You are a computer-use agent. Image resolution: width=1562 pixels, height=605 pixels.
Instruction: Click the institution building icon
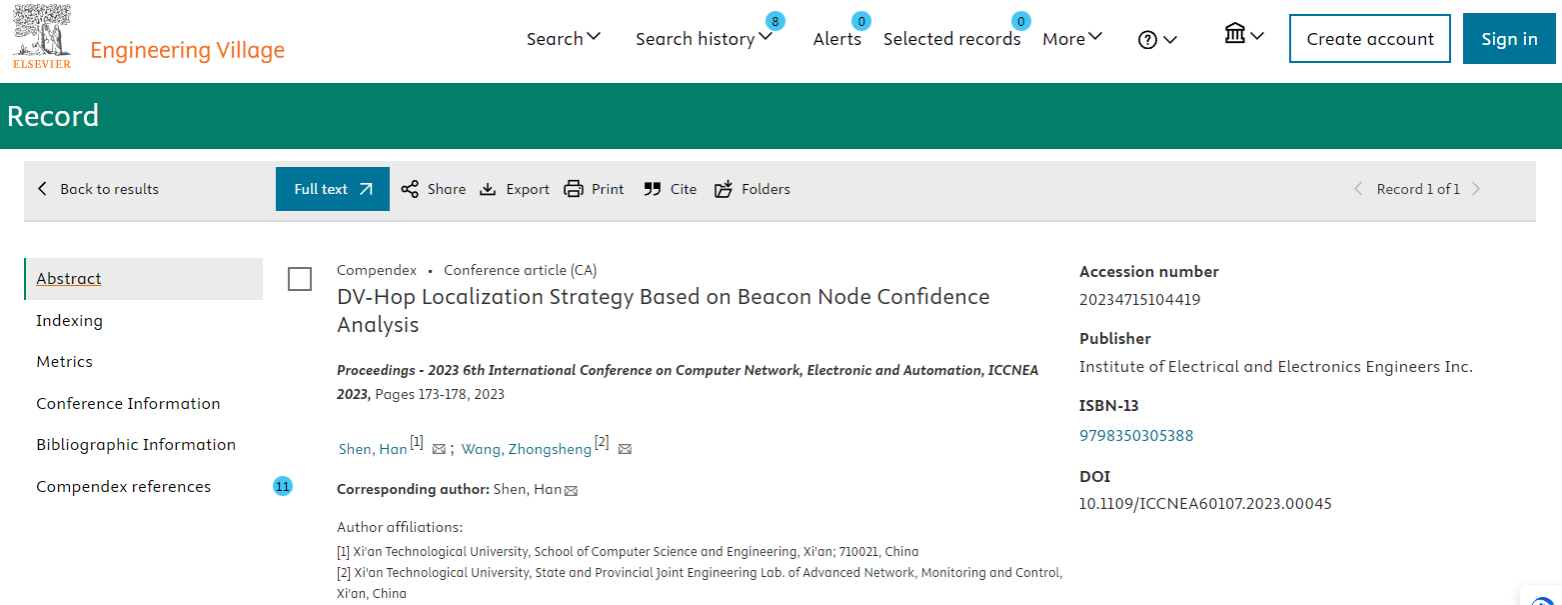(x=1235, y=35)
